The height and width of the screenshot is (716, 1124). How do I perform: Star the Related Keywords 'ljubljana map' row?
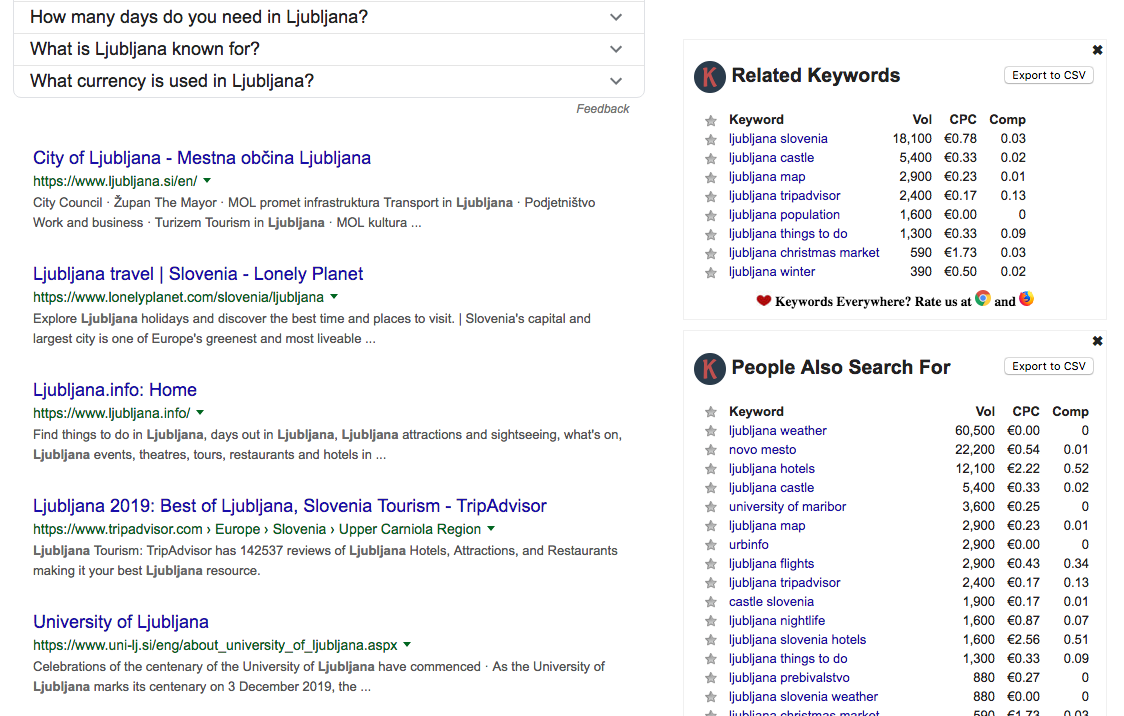pos(710,178)
